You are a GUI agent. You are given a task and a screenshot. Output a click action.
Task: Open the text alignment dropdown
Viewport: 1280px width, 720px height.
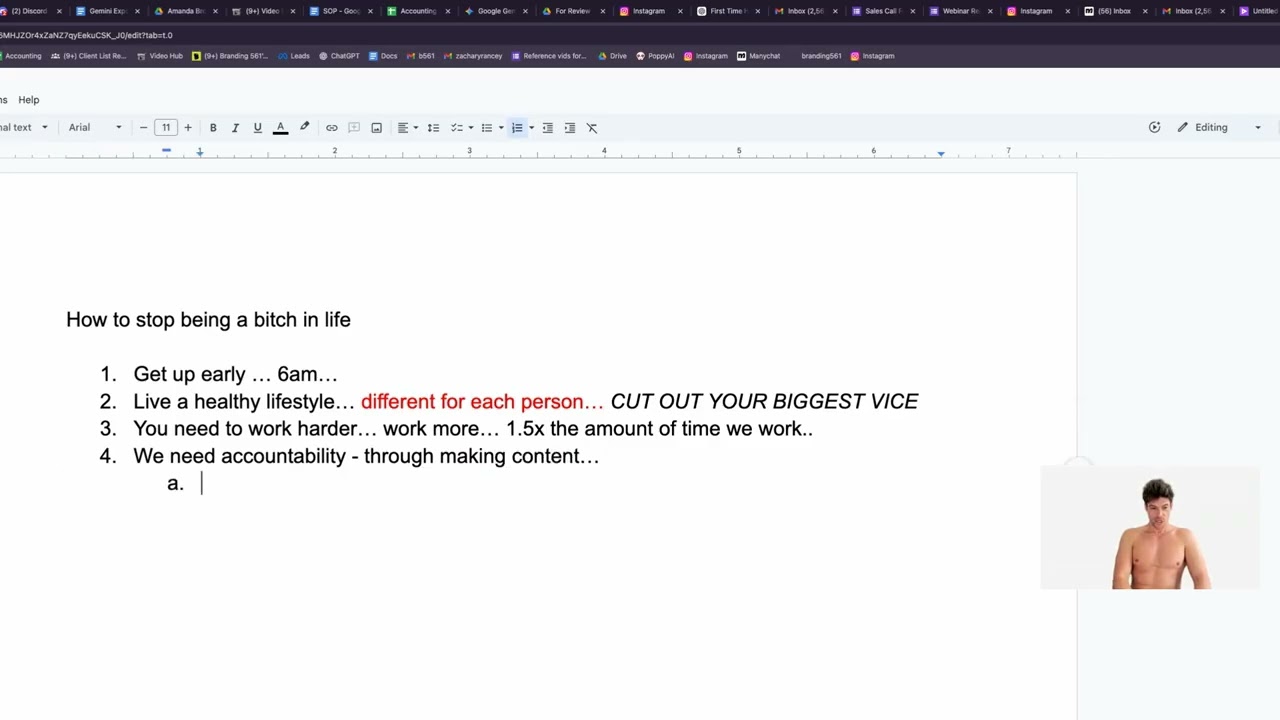point(407,127)
